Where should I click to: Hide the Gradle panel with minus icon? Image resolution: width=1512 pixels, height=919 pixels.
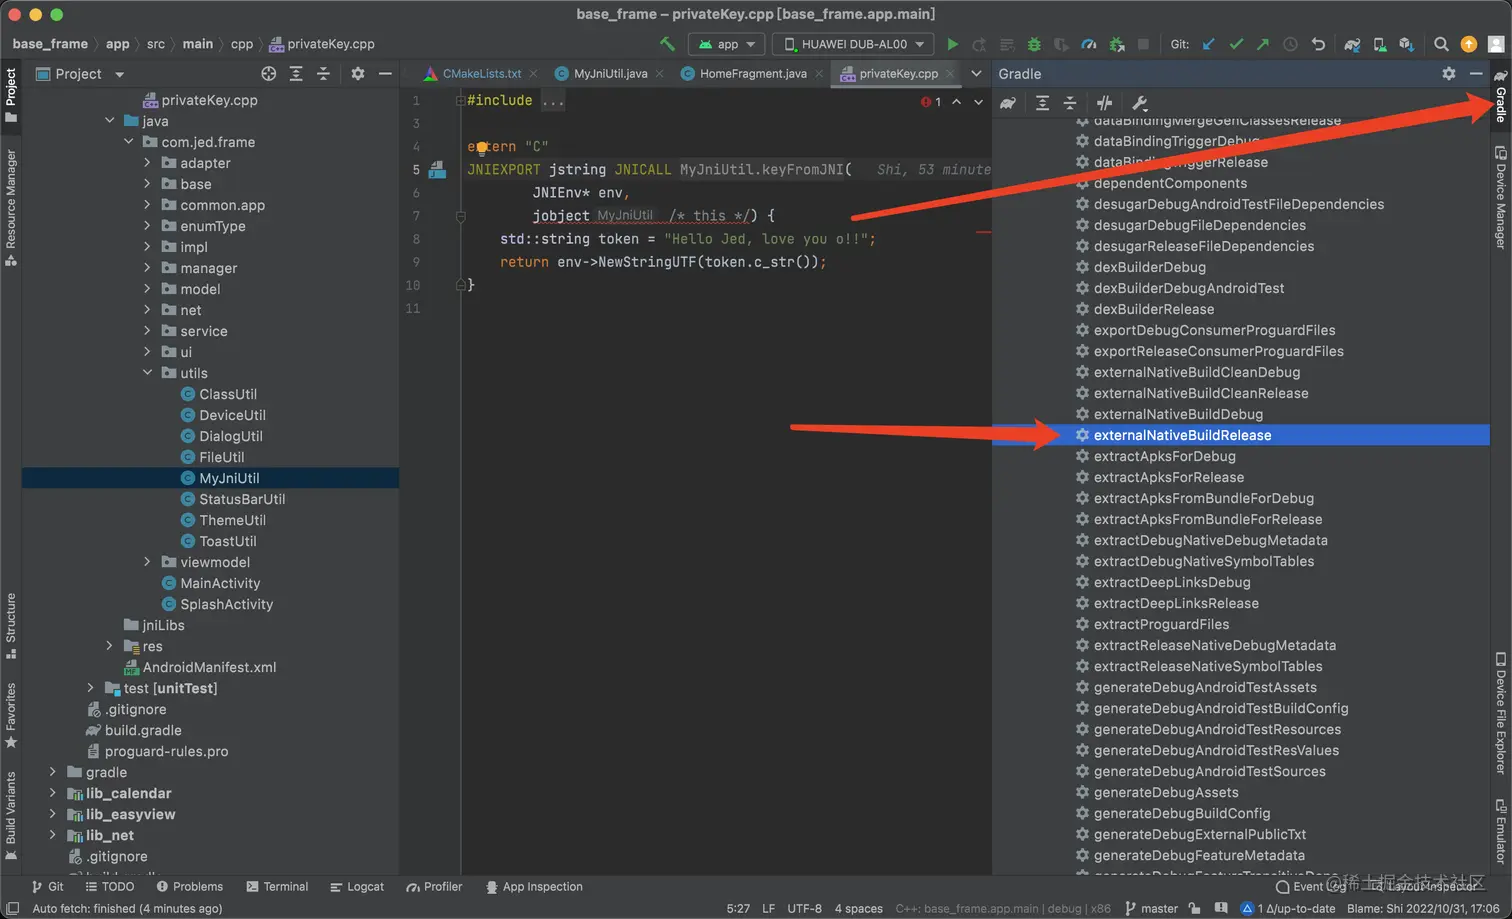(1476, 74)
